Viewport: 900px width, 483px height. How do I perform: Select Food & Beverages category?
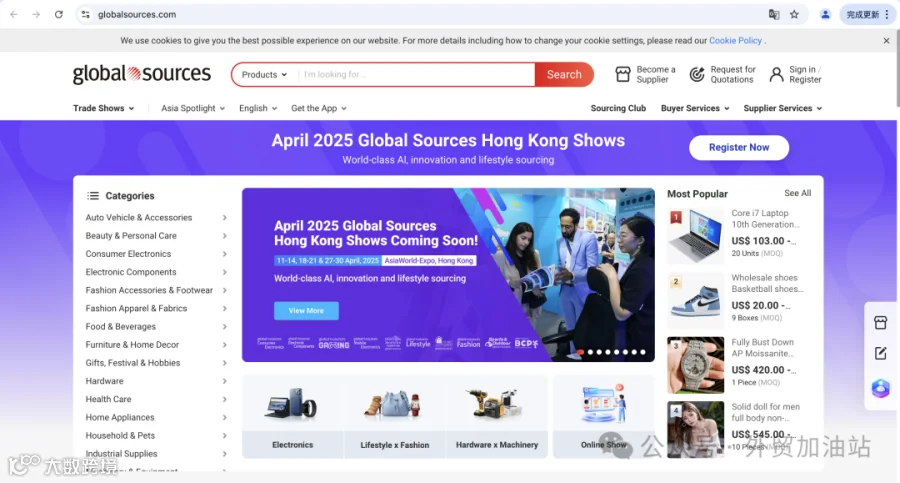pos(121,326)
